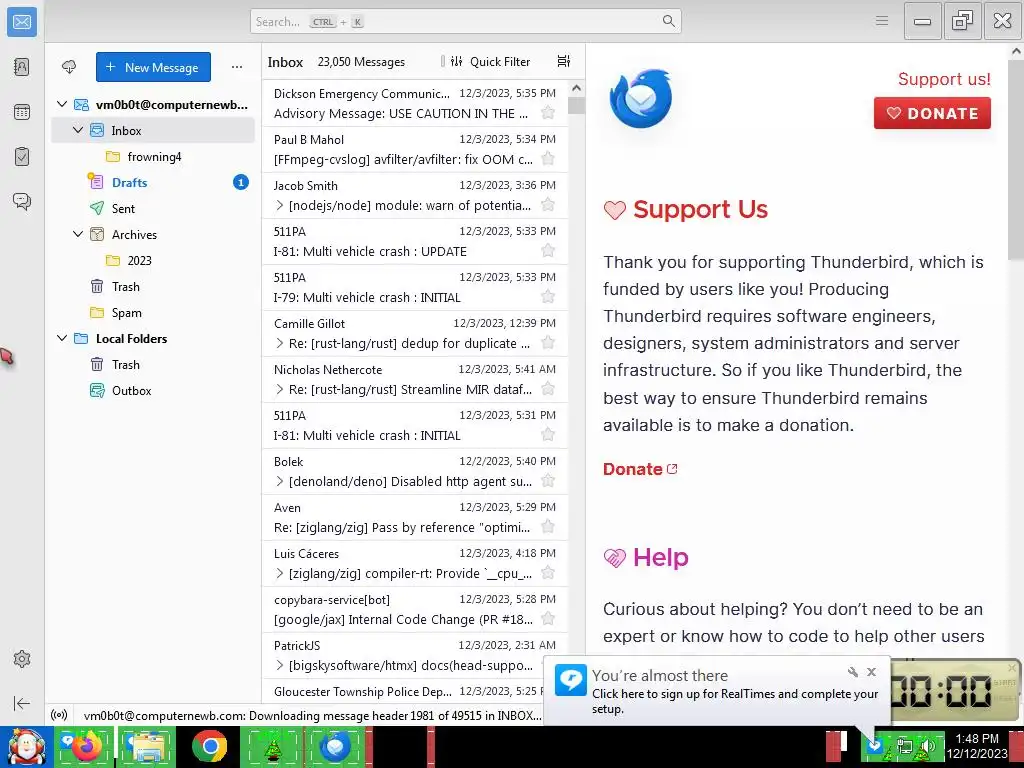Star the Camille Gillot message
The image size is (1024, 768).
548,343
